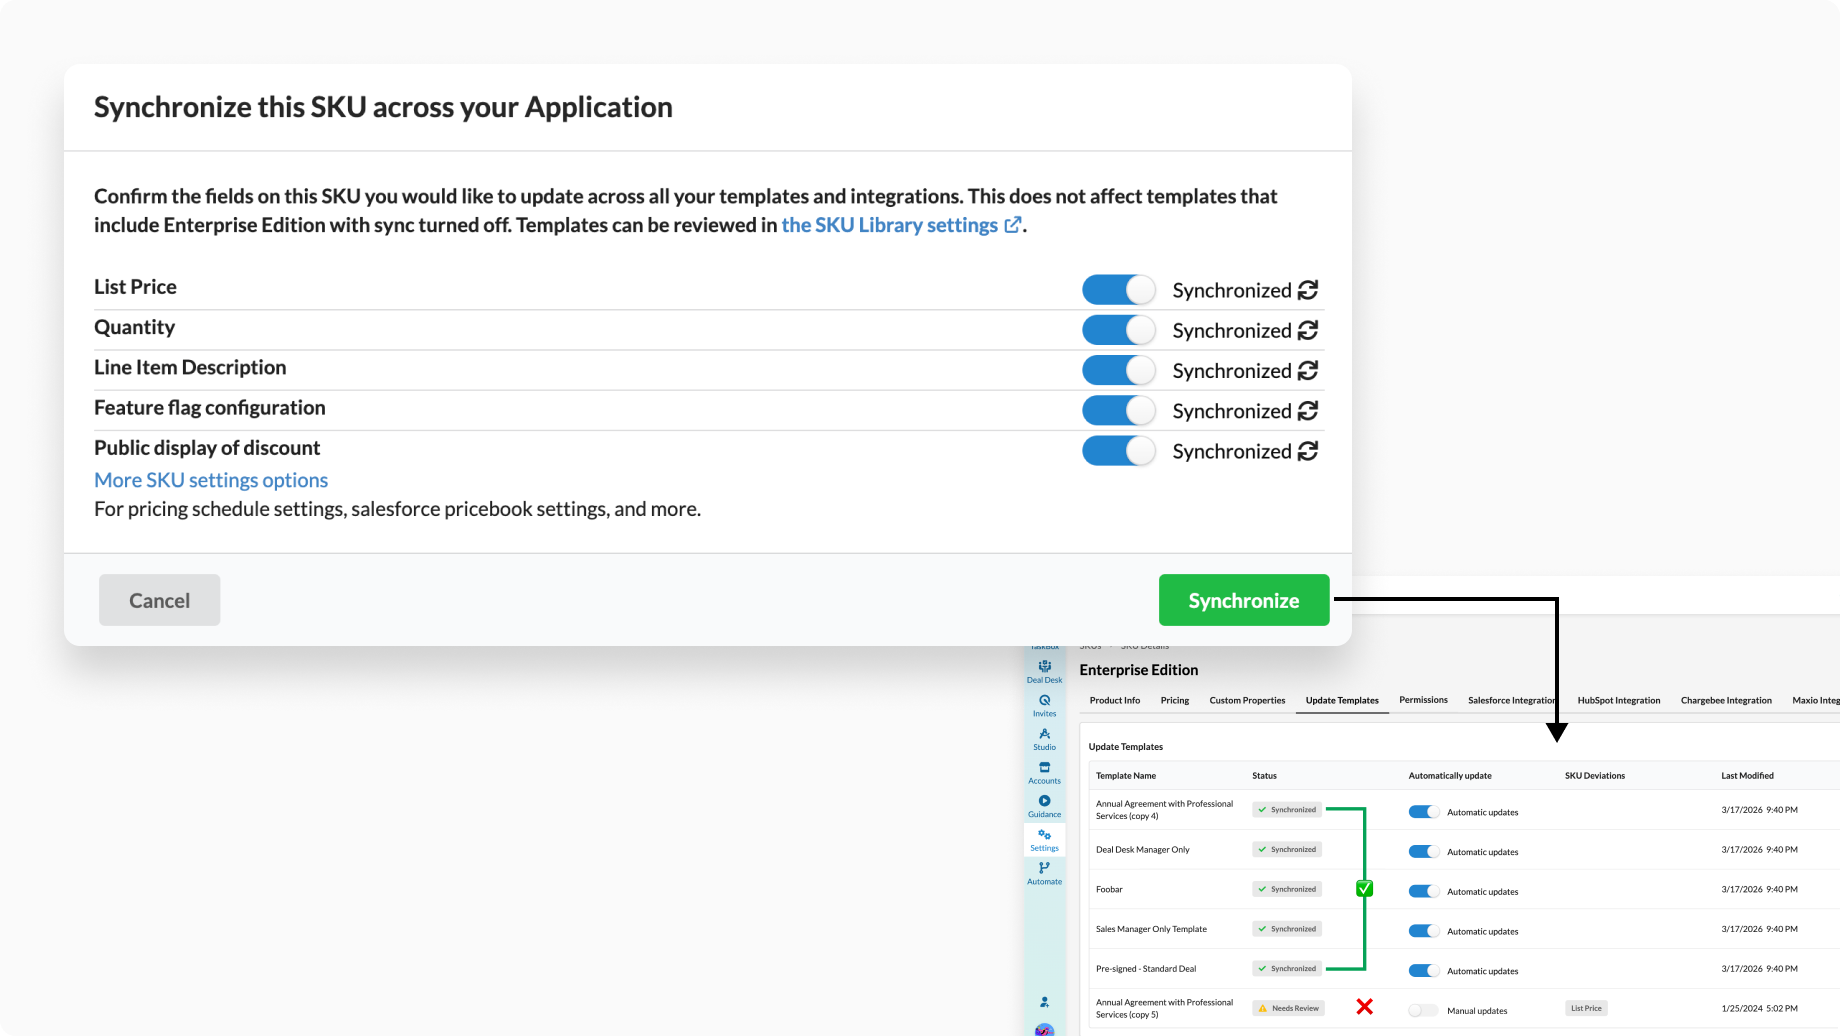1840x1036 pixels.
Task: Open the Invites sidebar icon
Action: click(x=1044, y=705)
